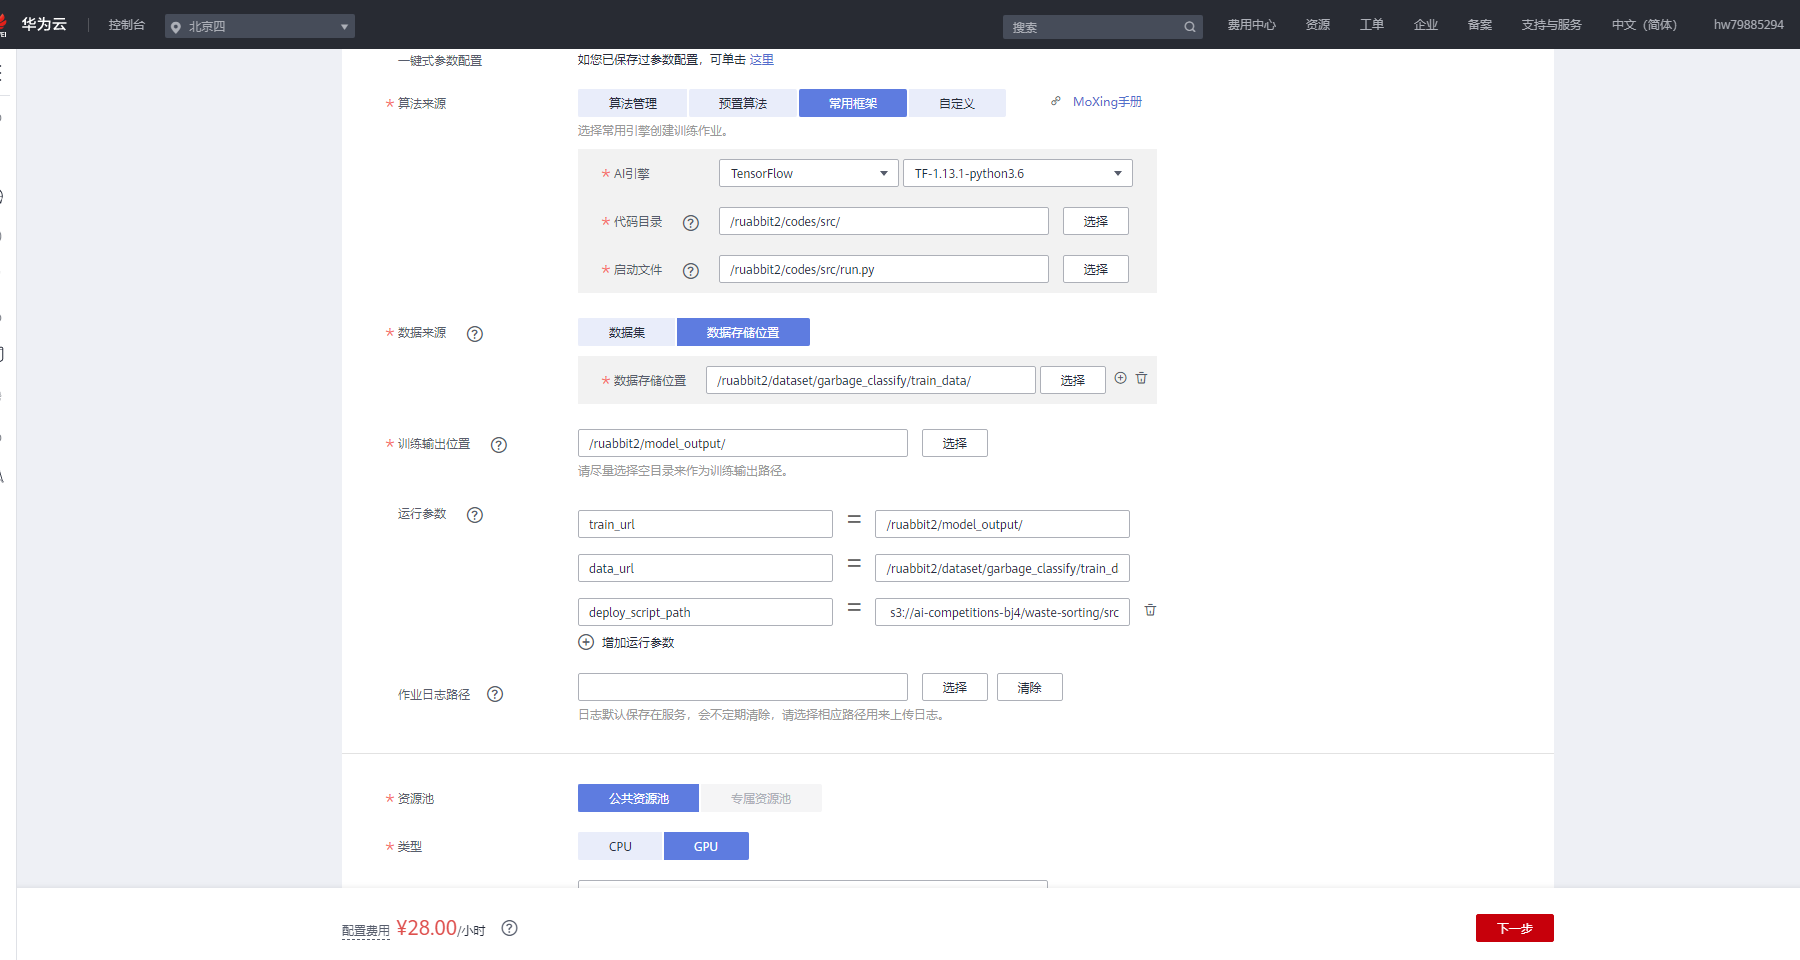Open the AI engine TensorFlow dropdown
The image size is (1800, 960).
coord(808,173)
